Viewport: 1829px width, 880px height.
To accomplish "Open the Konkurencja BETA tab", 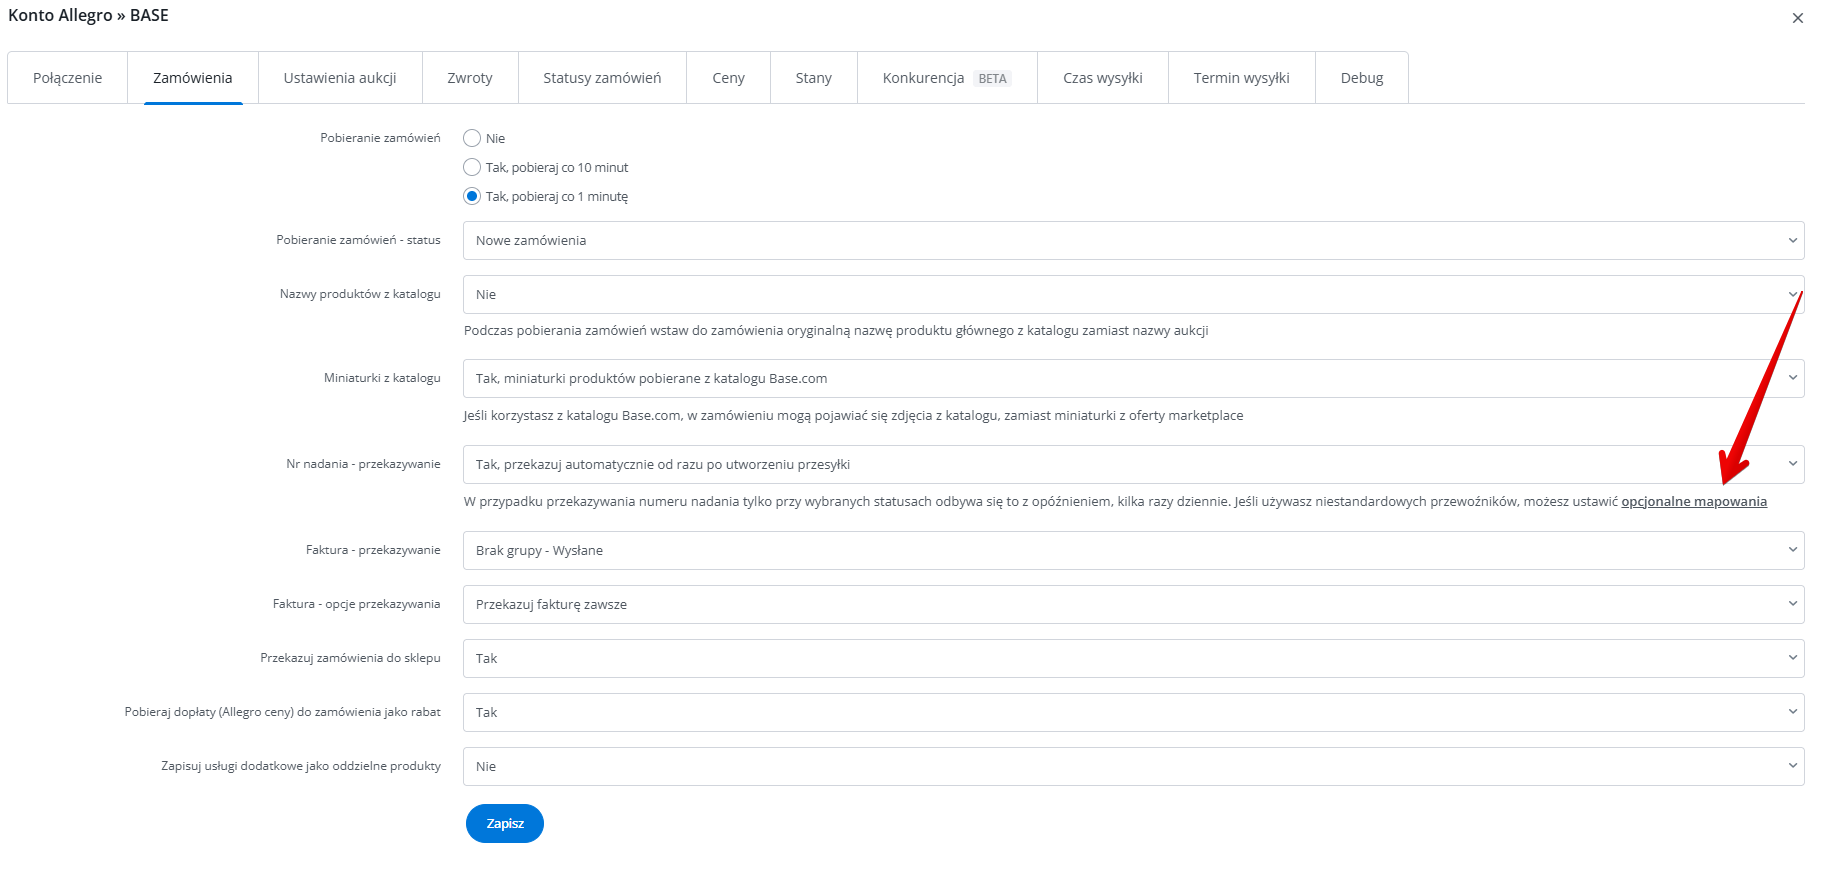I will [946, 78].
